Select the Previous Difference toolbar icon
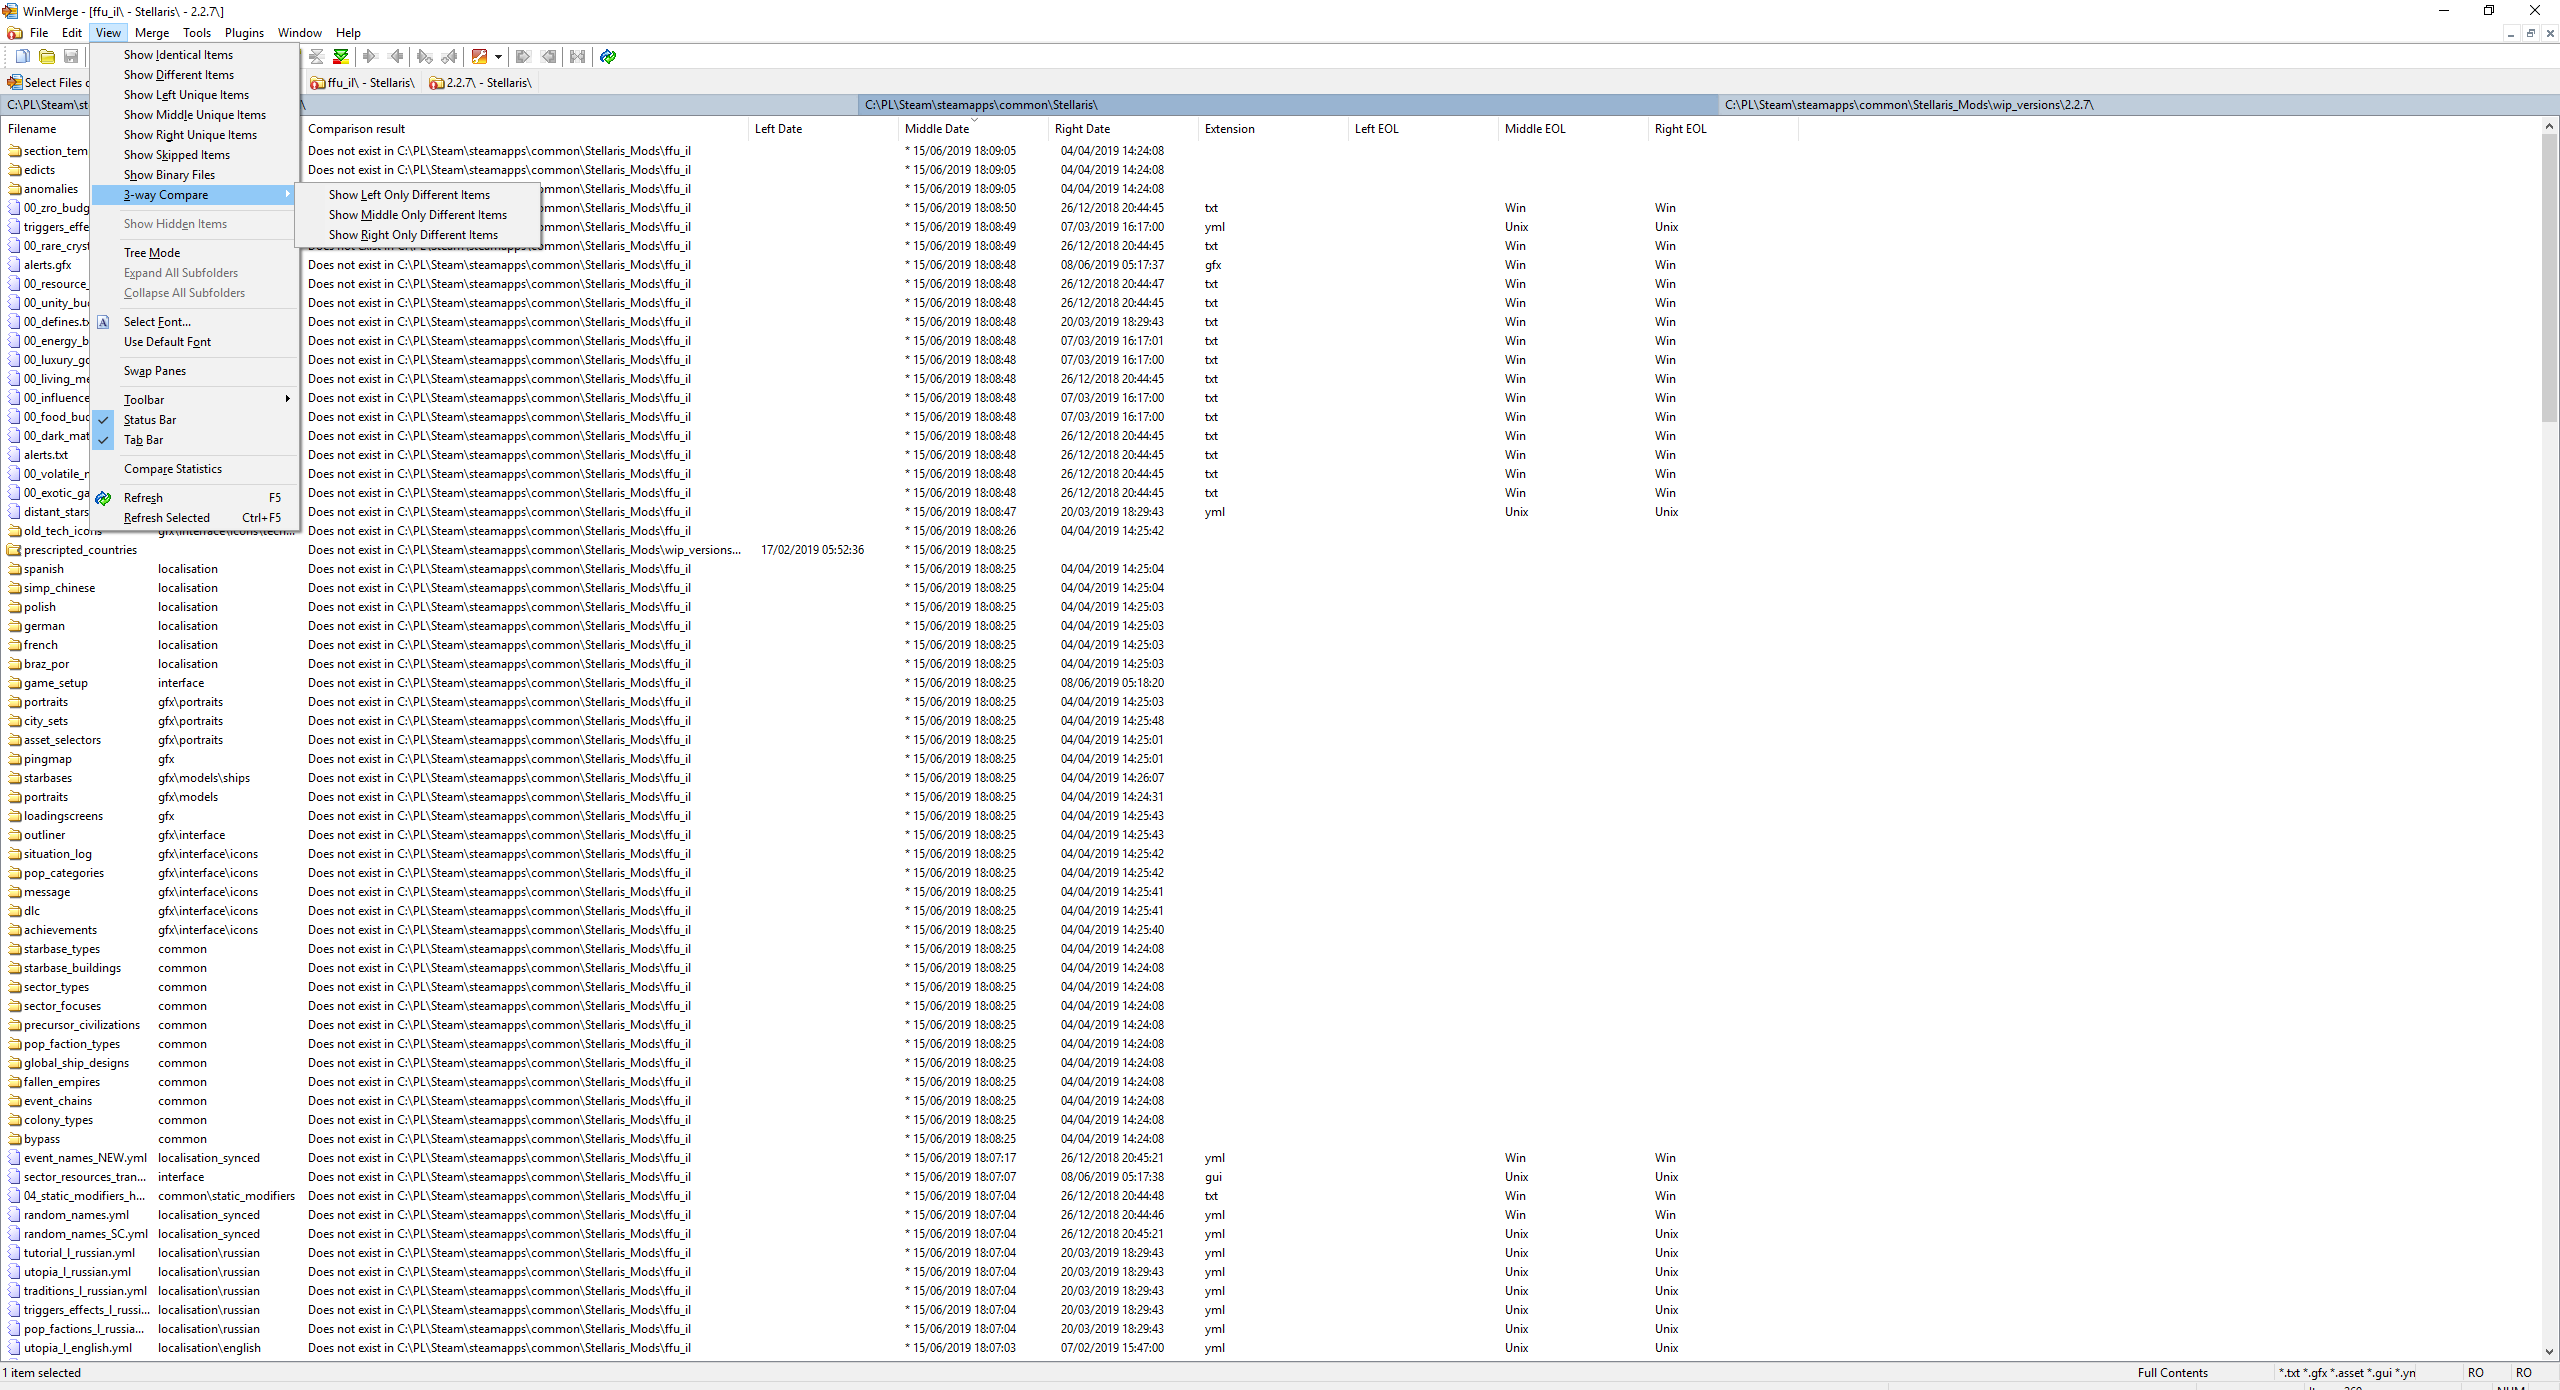 pos(396,57)
